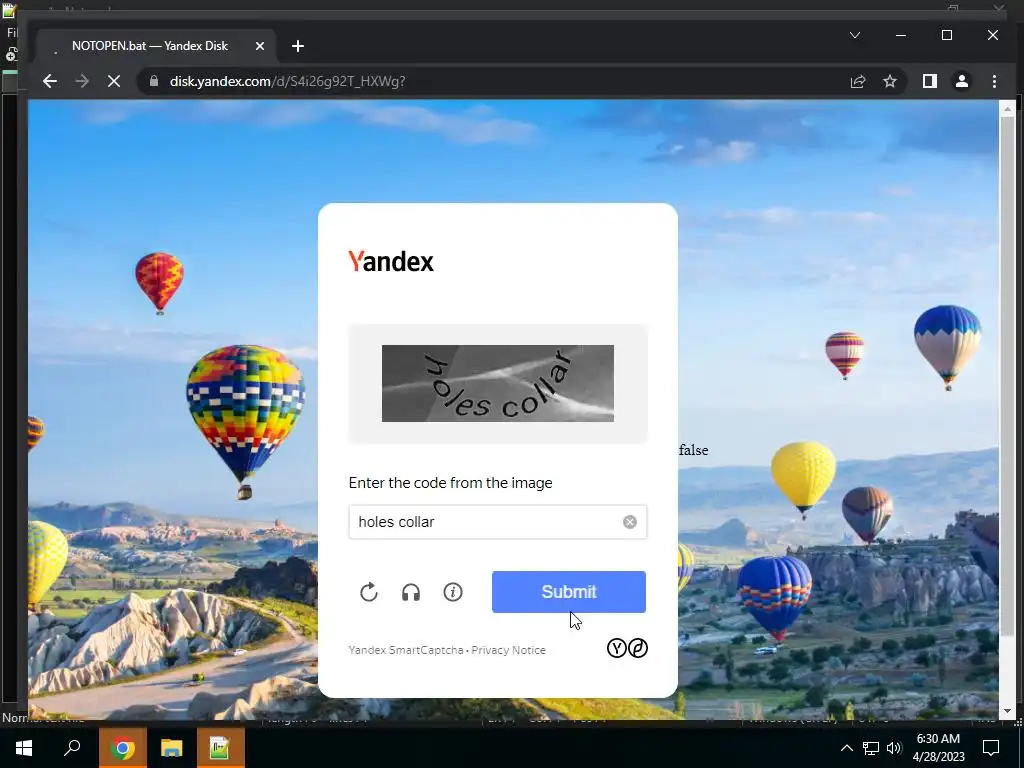Minimize the Chrome window

[x=901, y=35]
